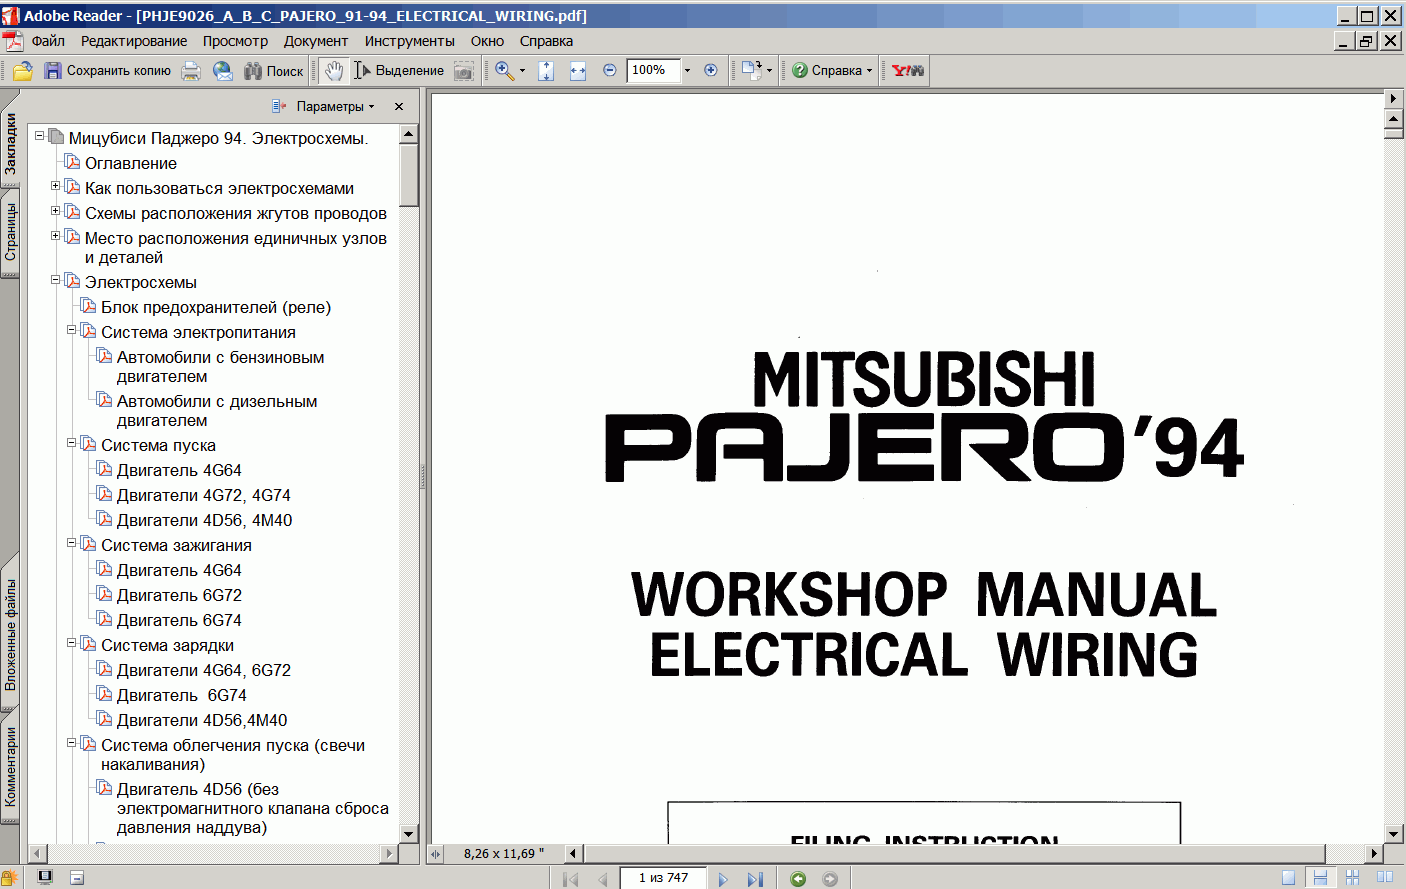
Task: Click the fit page height icon
Action: [546, 71]
